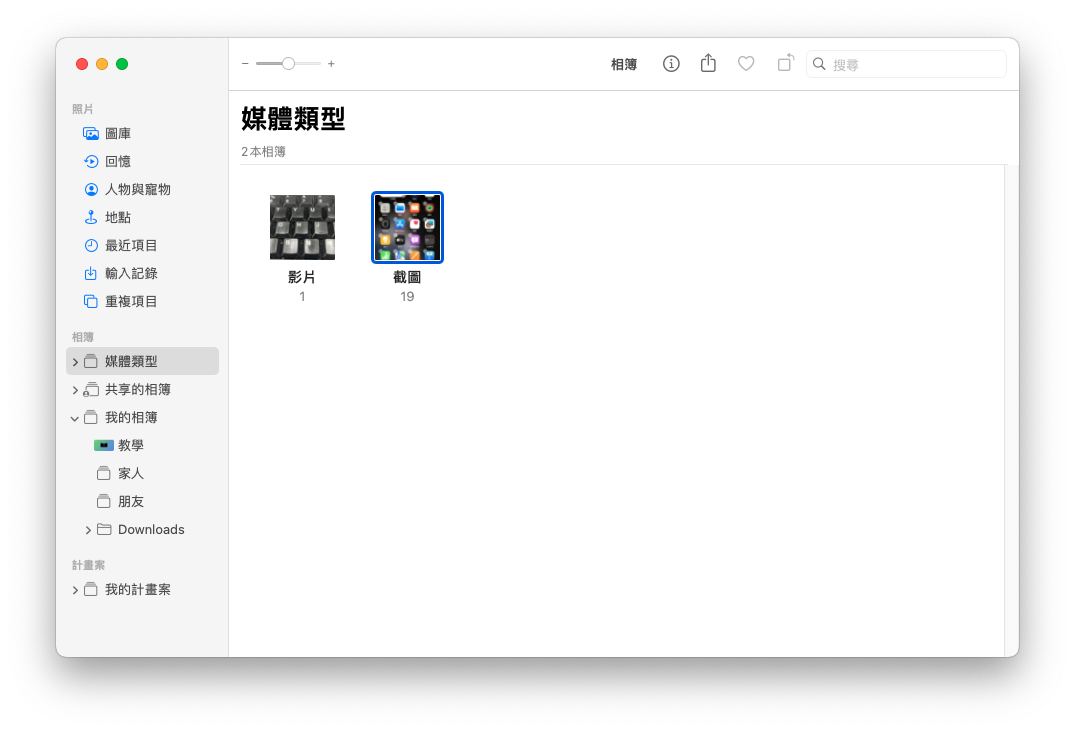This screenshot has height=731, width=1075.
Task: Collapse the 我的相簿 chevron
Action: point(75,418)
